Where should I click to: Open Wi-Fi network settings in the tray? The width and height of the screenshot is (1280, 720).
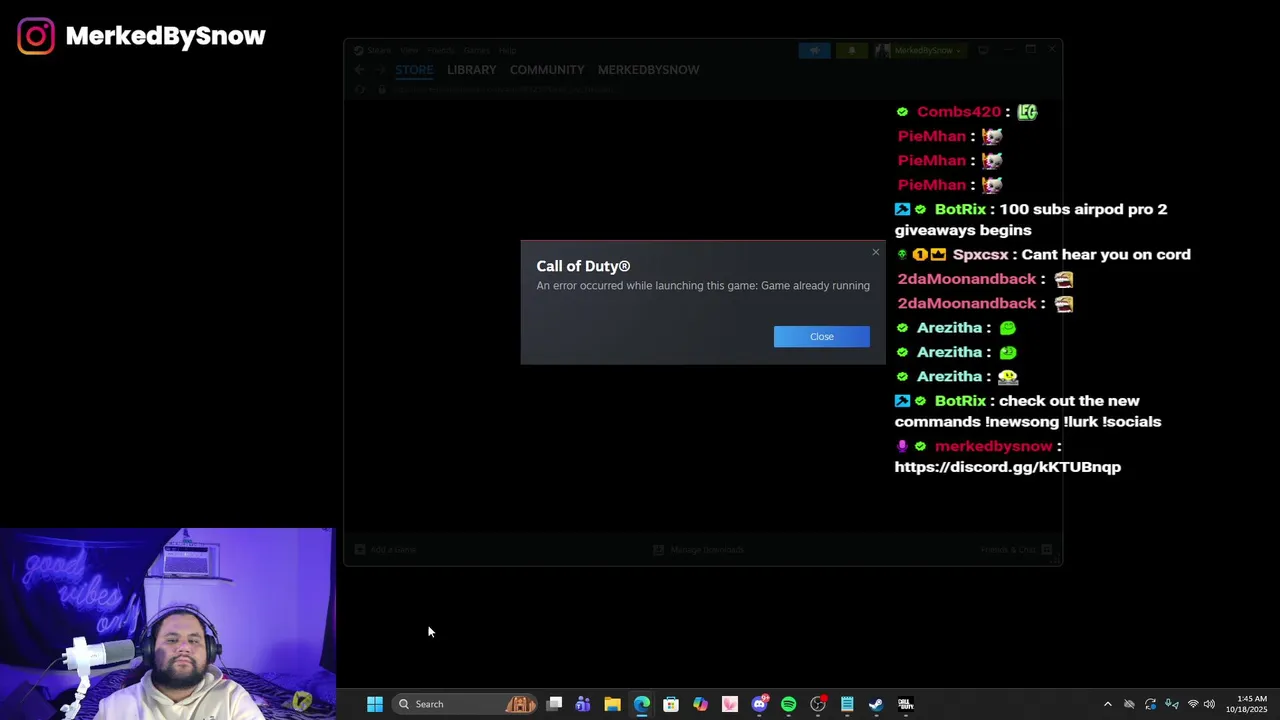[1193, 704]
